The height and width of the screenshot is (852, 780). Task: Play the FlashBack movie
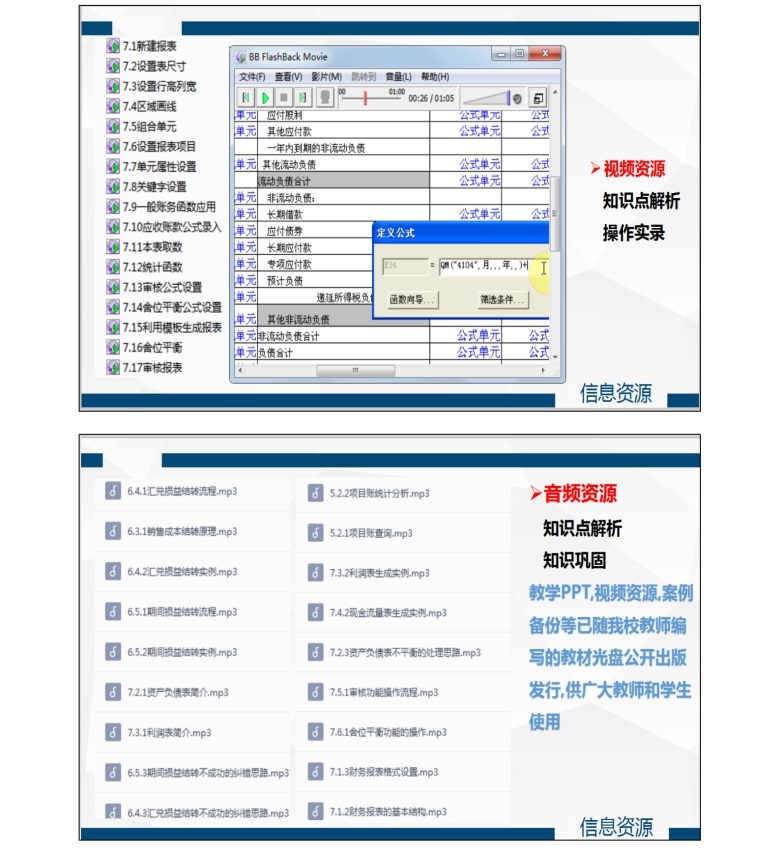265,98
